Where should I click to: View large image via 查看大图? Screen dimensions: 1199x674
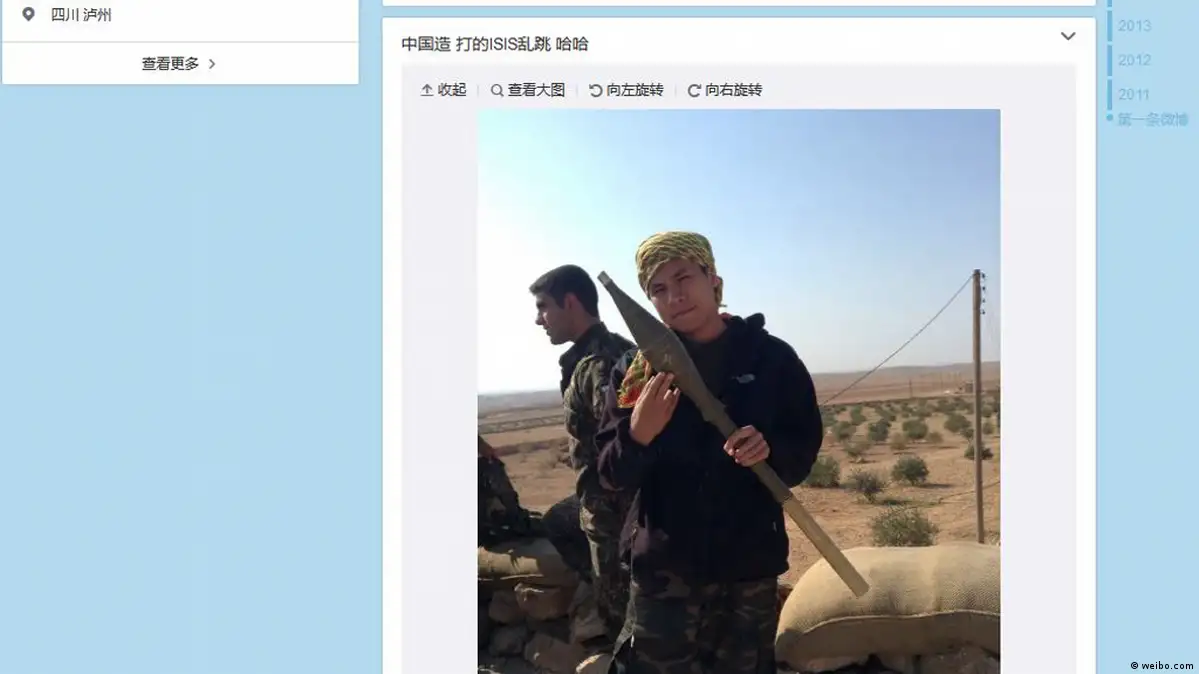tap(528, 90)
